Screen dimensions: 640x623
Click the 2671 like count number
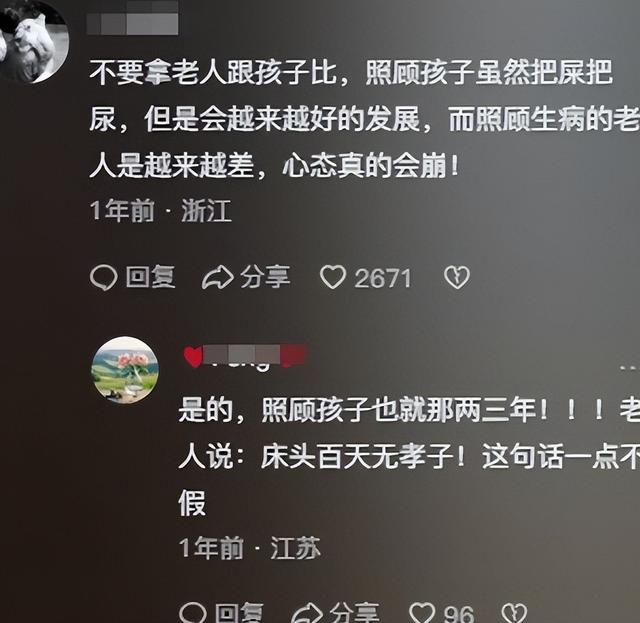coord(382,278)
